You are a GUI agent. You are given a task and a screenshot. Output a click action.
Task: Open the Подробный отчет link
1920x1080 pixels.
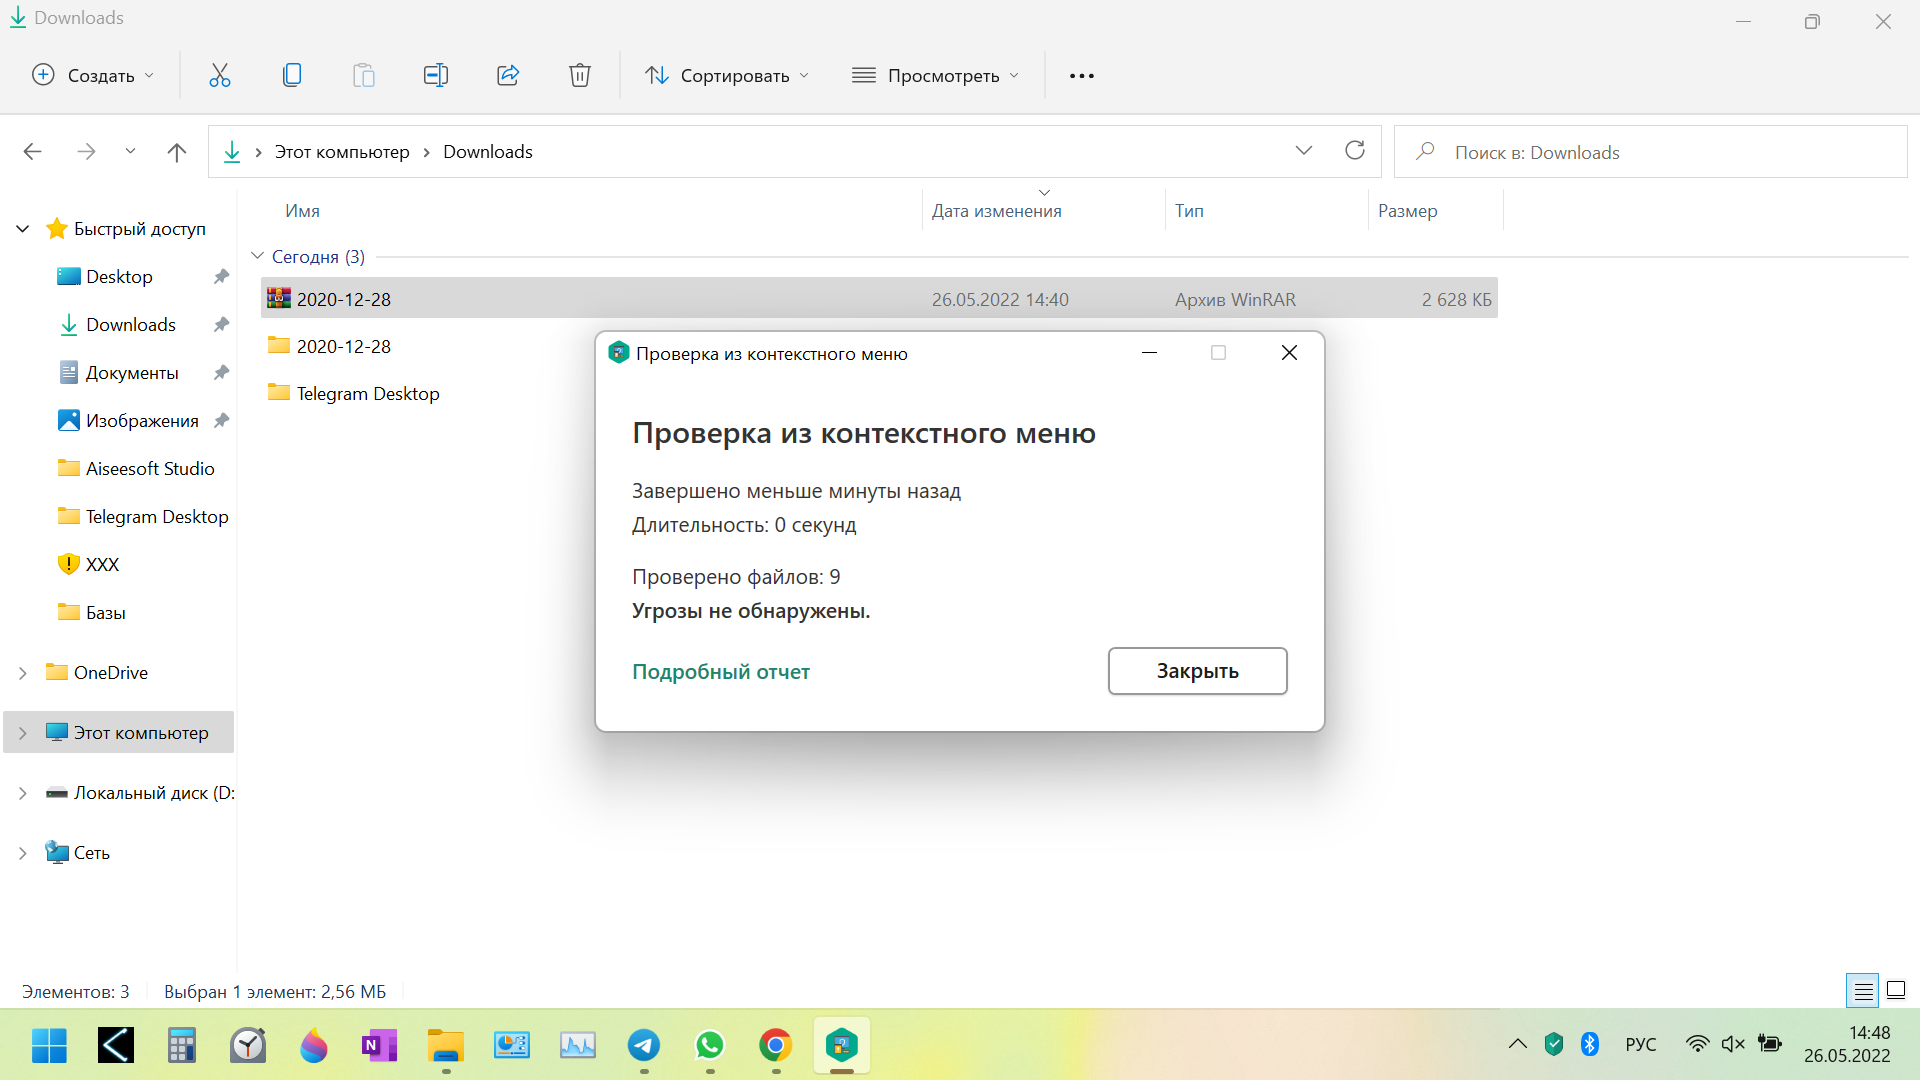(x=721, y=672)
